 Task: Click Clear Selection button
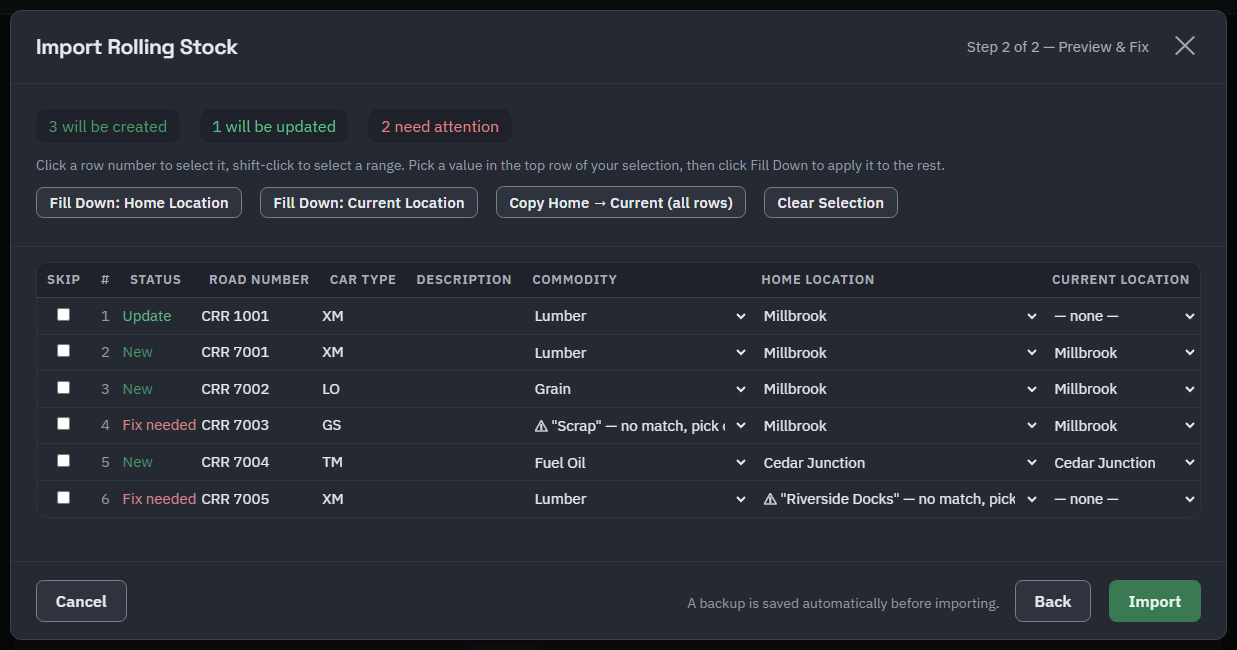[x=831, y=202]
